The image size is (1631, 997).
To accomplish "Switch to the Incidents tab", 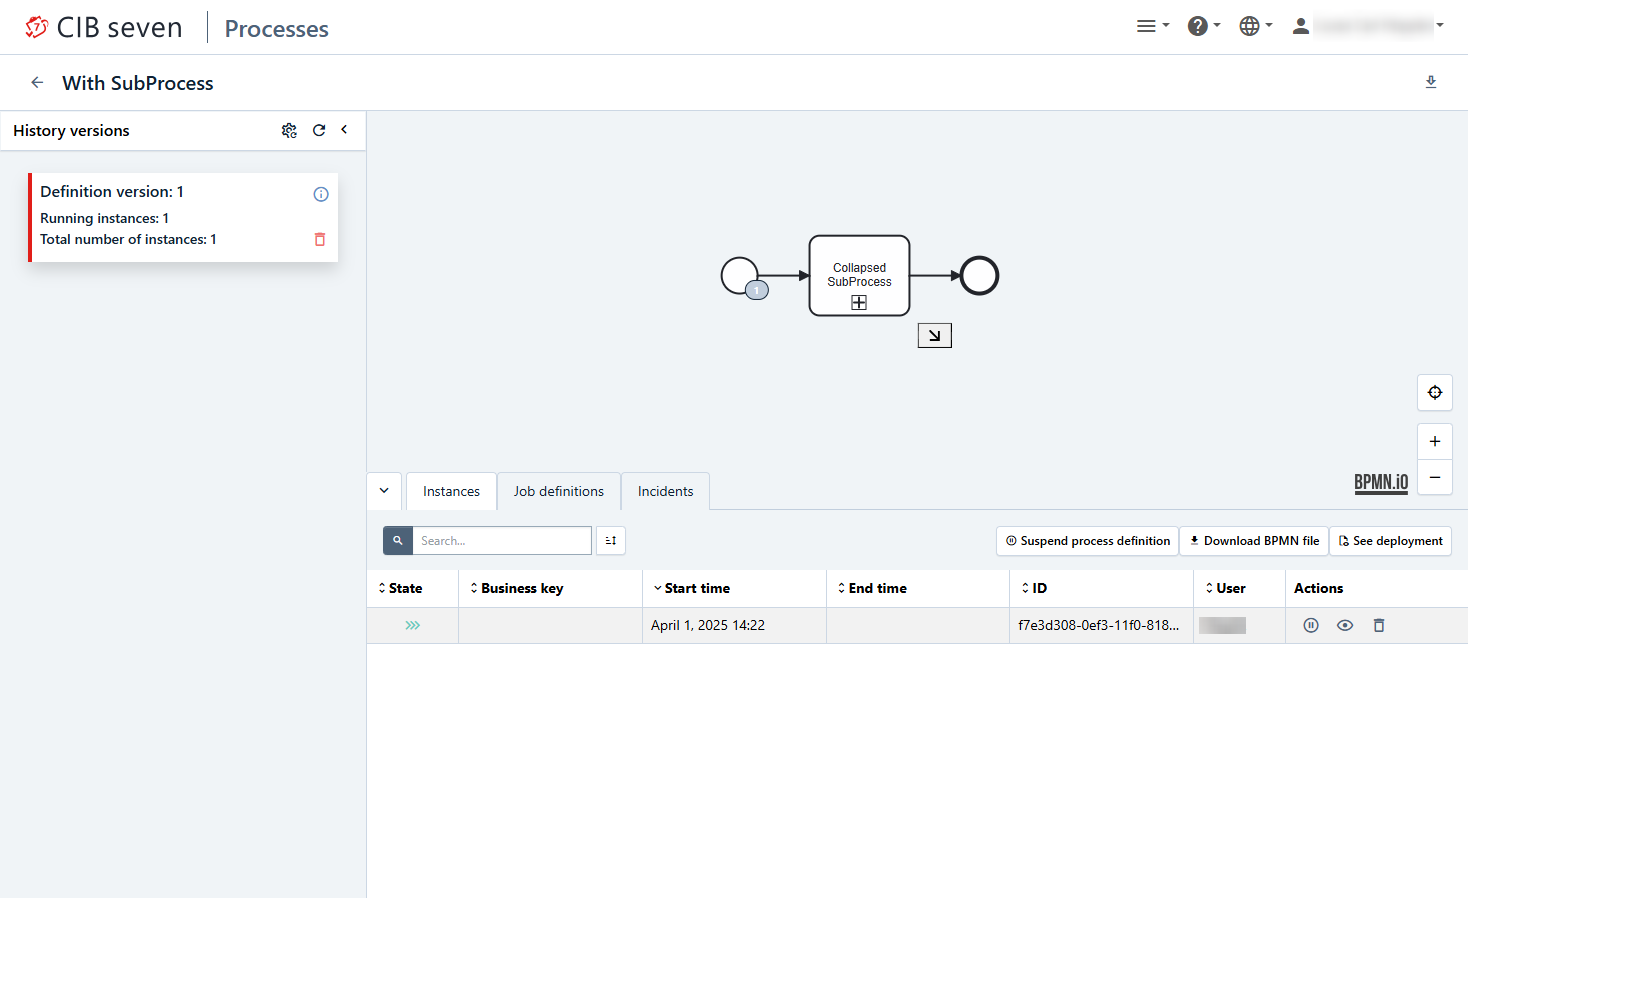I will point(665,492).
